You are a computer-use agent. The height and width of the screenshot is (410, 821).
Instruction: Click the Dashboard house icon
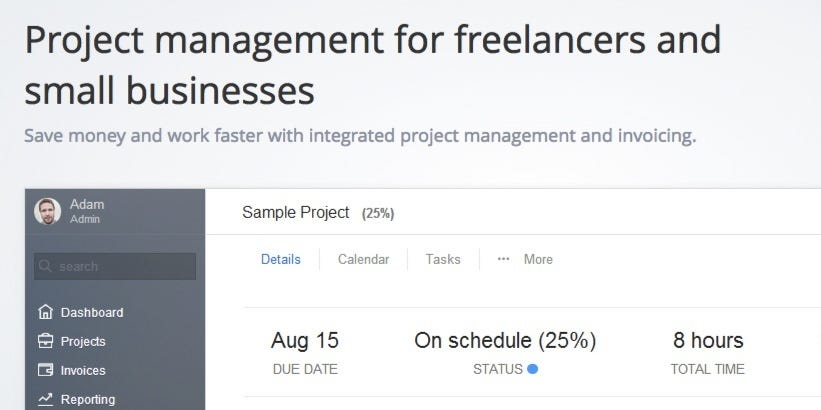tap(44, 312)
